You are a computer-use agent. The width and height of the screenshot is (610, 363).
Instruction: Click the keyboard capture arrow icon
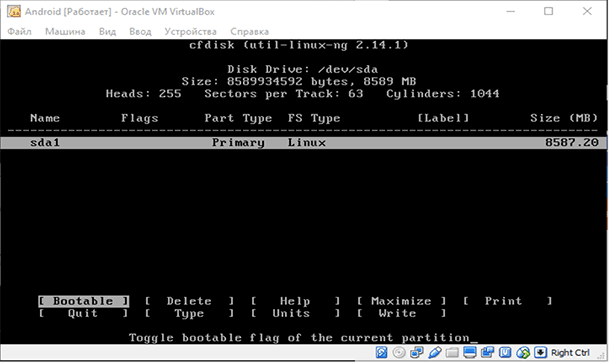pyautogui.click(x=540, y=353)
